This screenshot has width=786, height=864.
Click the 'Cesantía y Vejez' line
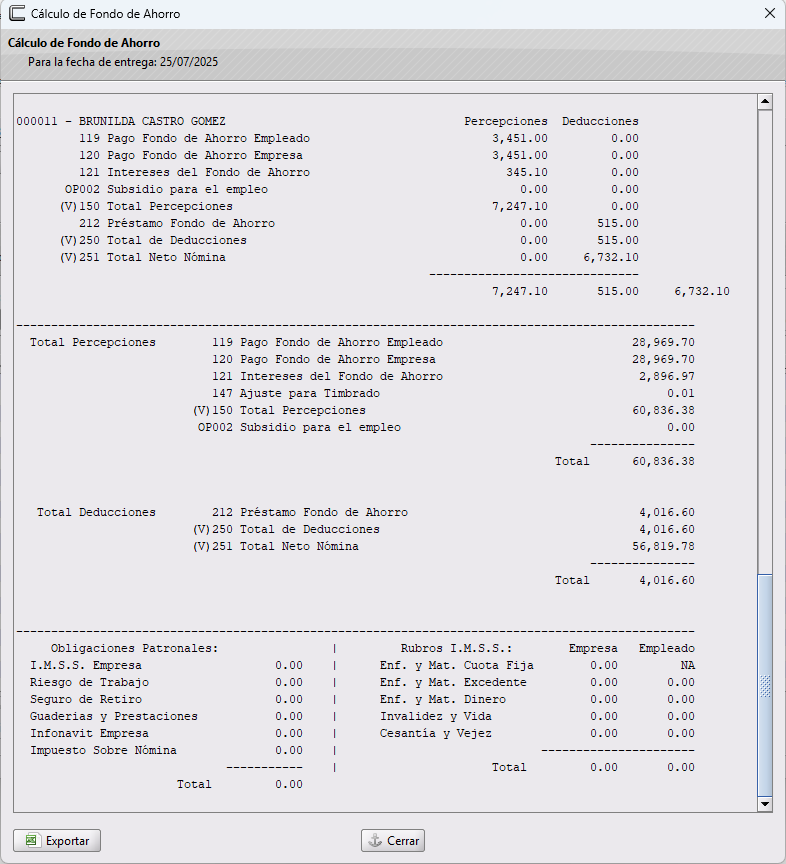tap(537, 733)
